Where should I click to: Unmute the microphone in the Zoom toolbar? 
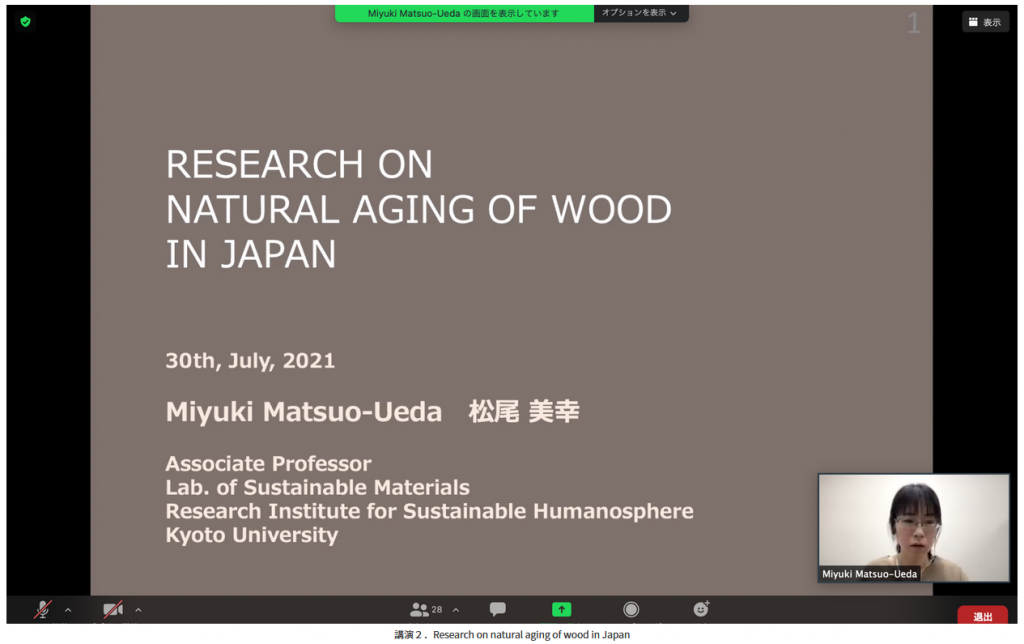pos(42,609)
